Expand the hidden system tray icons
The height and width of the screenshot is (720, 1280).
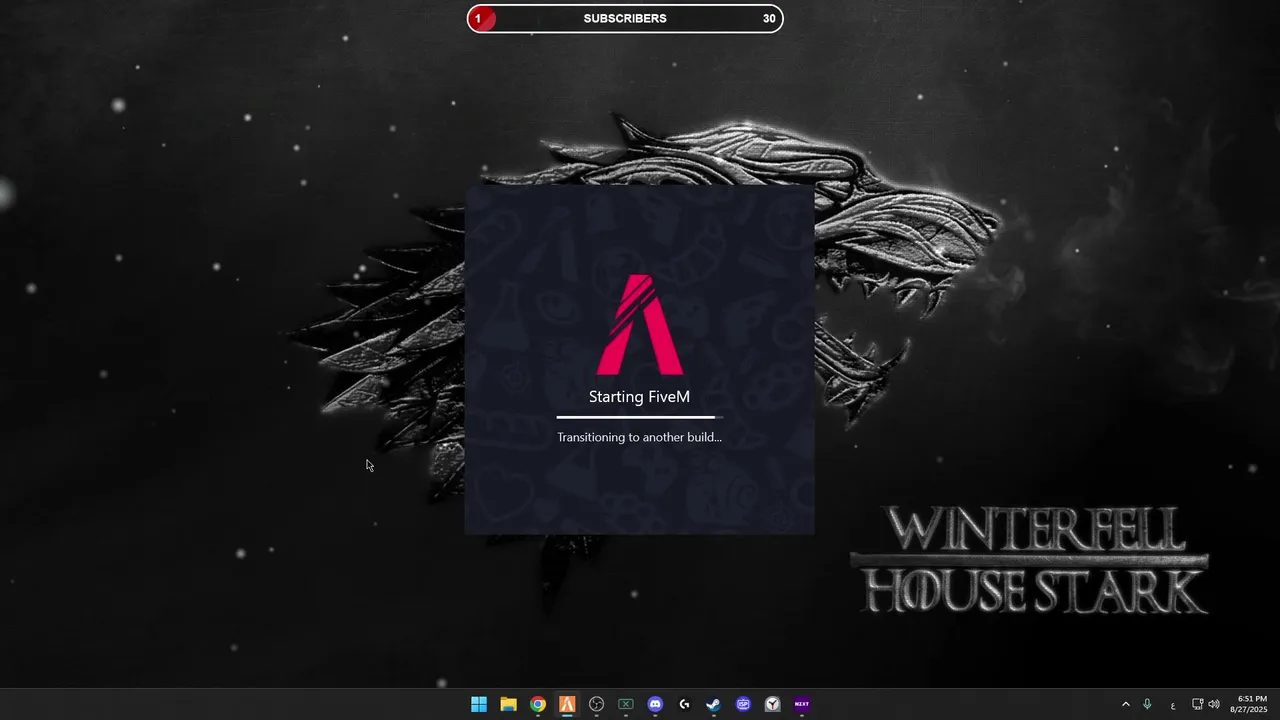[1125, 704]
